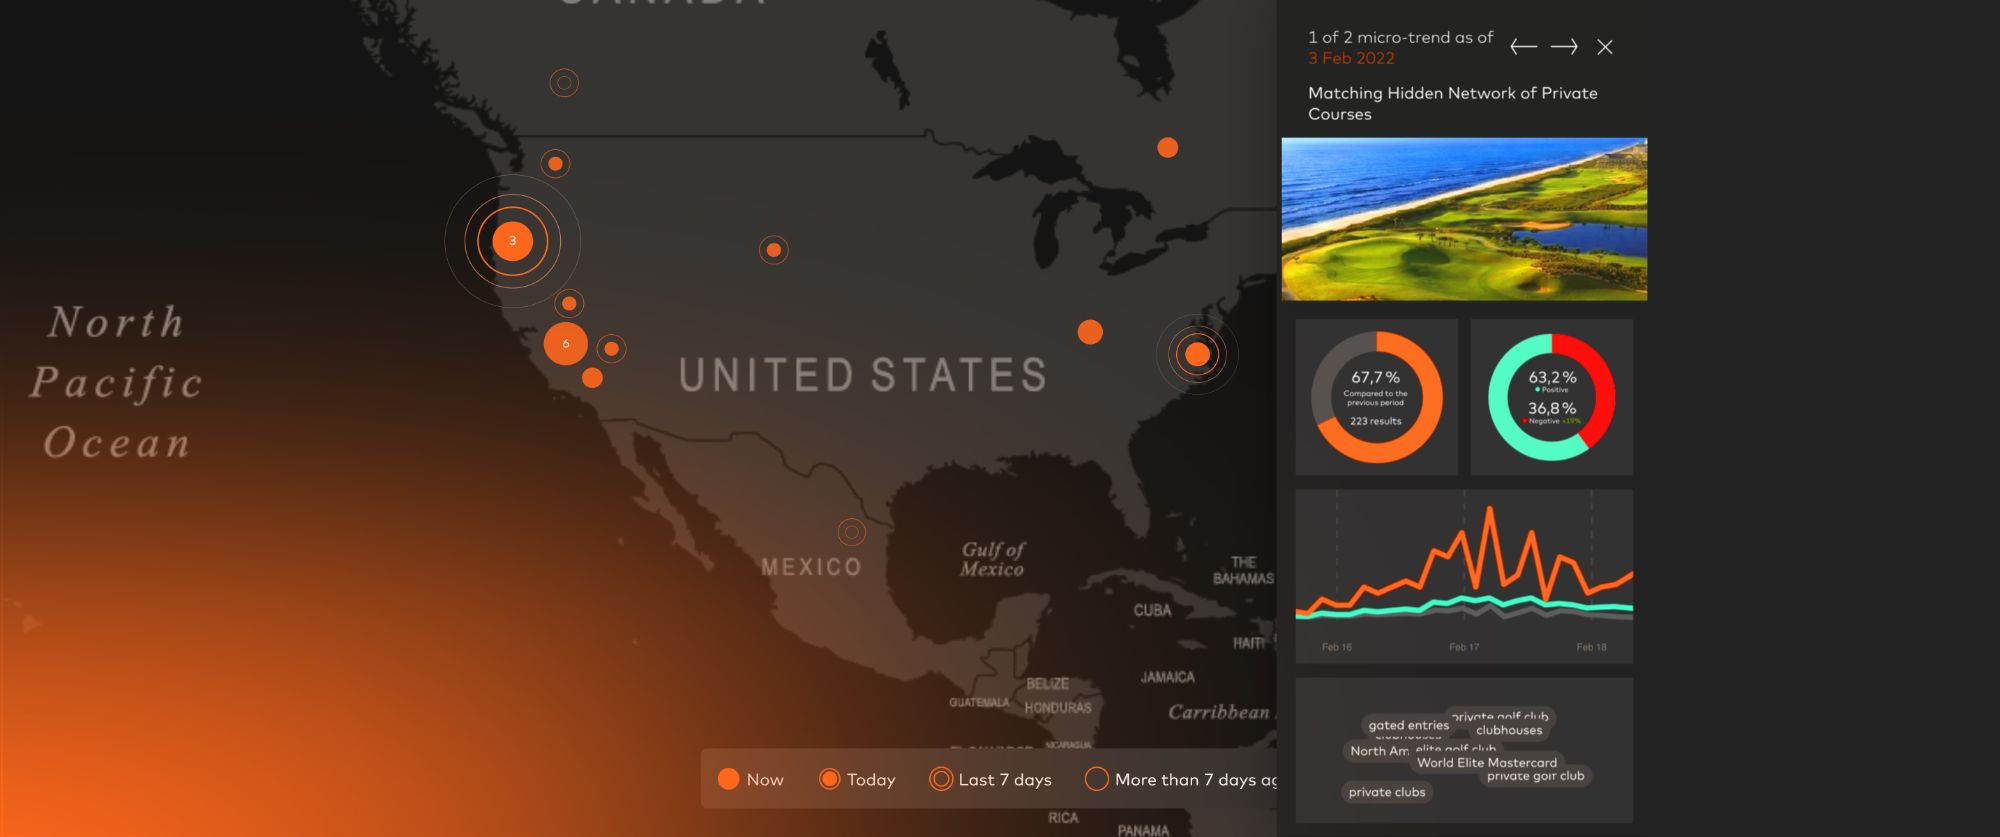Viewport: 2000px width, 837px height.
Task: Toggle the Last 7 days legend filter
Action: 990,780
